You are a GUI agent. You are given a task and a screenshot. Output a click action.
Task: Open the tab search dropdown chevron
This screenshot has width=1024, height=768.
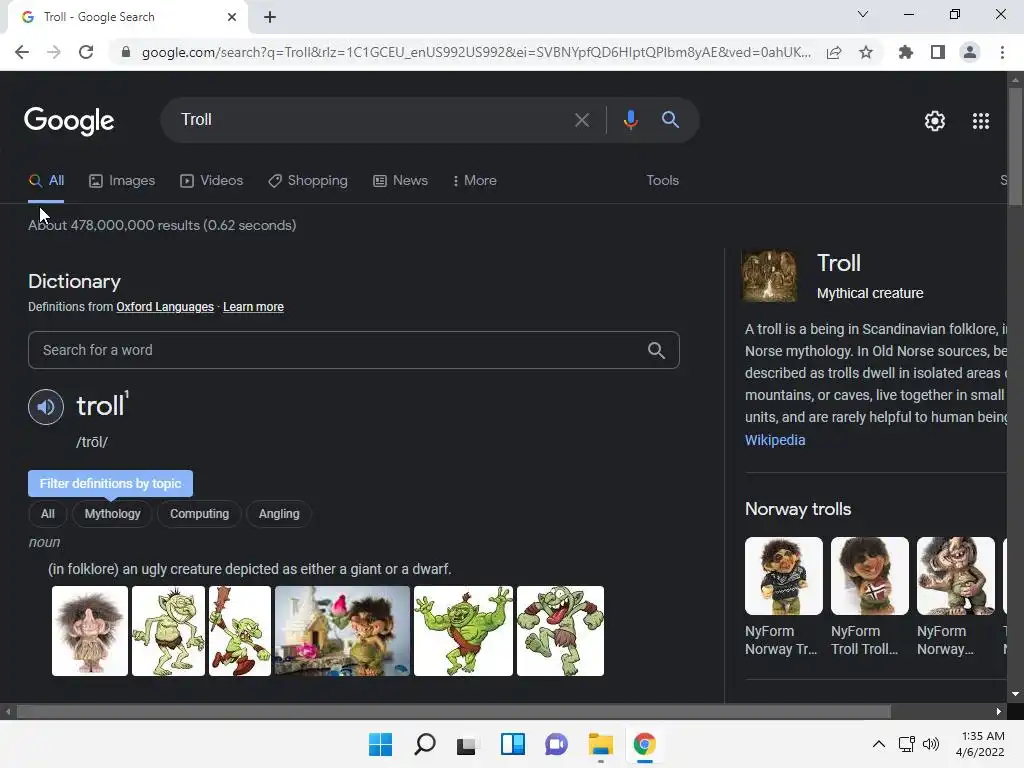point(863,14)
